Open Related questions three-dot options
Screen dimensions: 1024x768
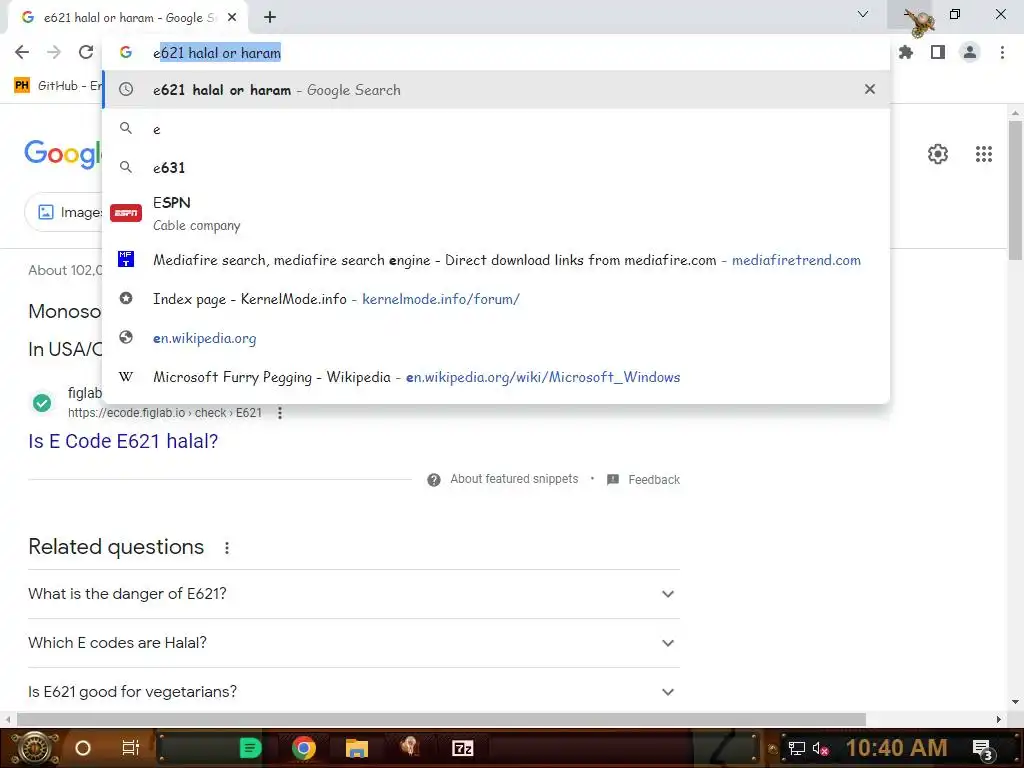click(x=227, y=548)
